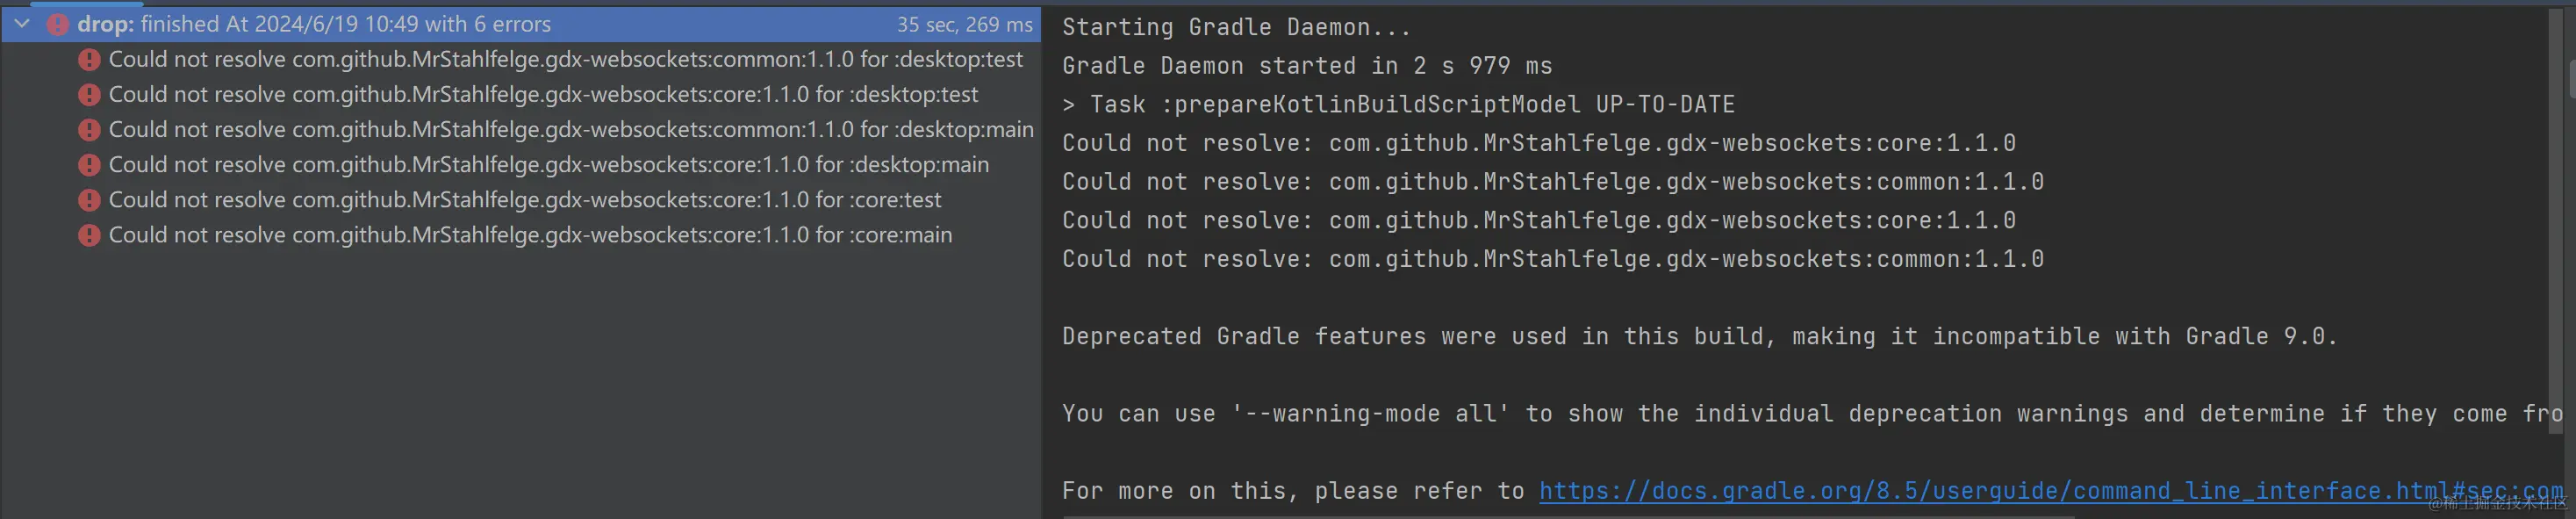
Task: Click the red error icon beside drop
Action: [57, 24]
